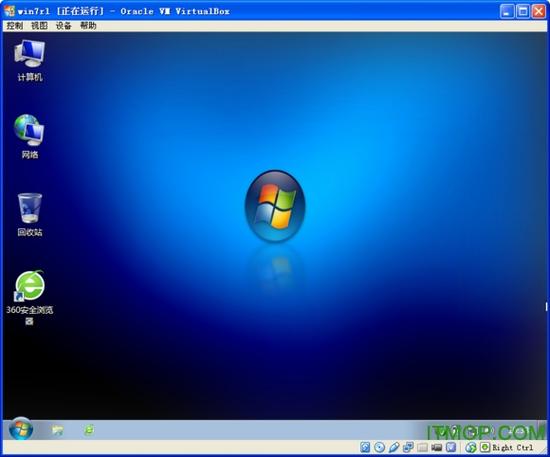The height and width of the screenshot is (457, 550).
Task: Select the 网络 desktop icon
Action: 29,137
